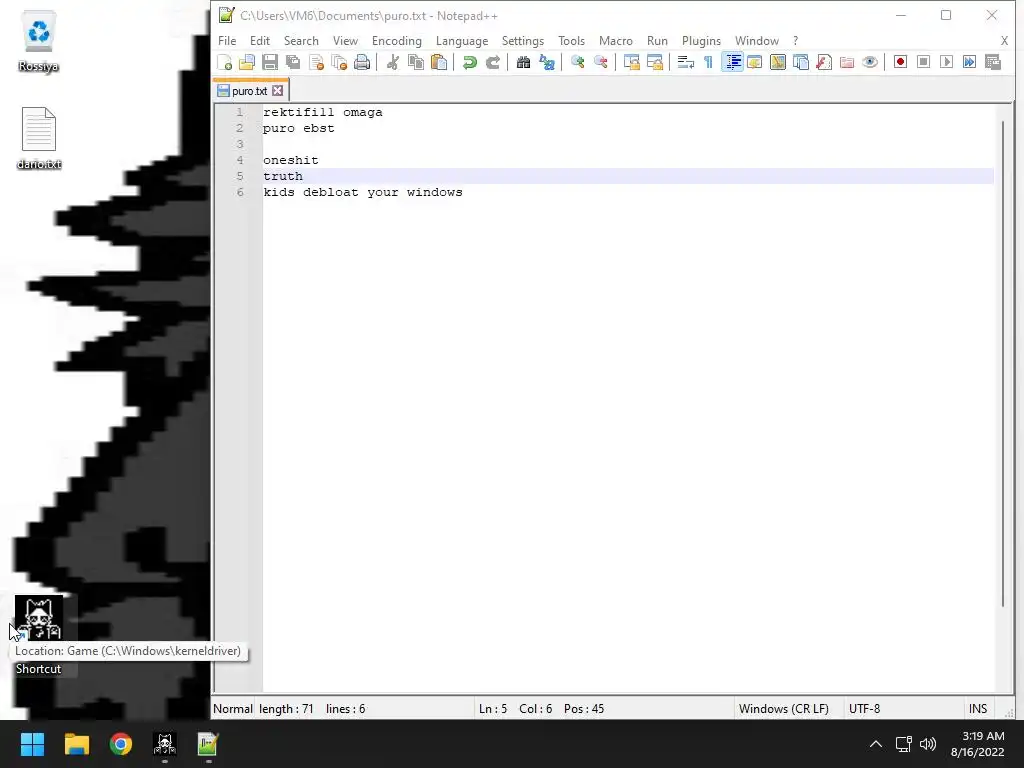This screenshot has width=1024, height=768.
Task: Open the View menu
Action: coord(345,40)
